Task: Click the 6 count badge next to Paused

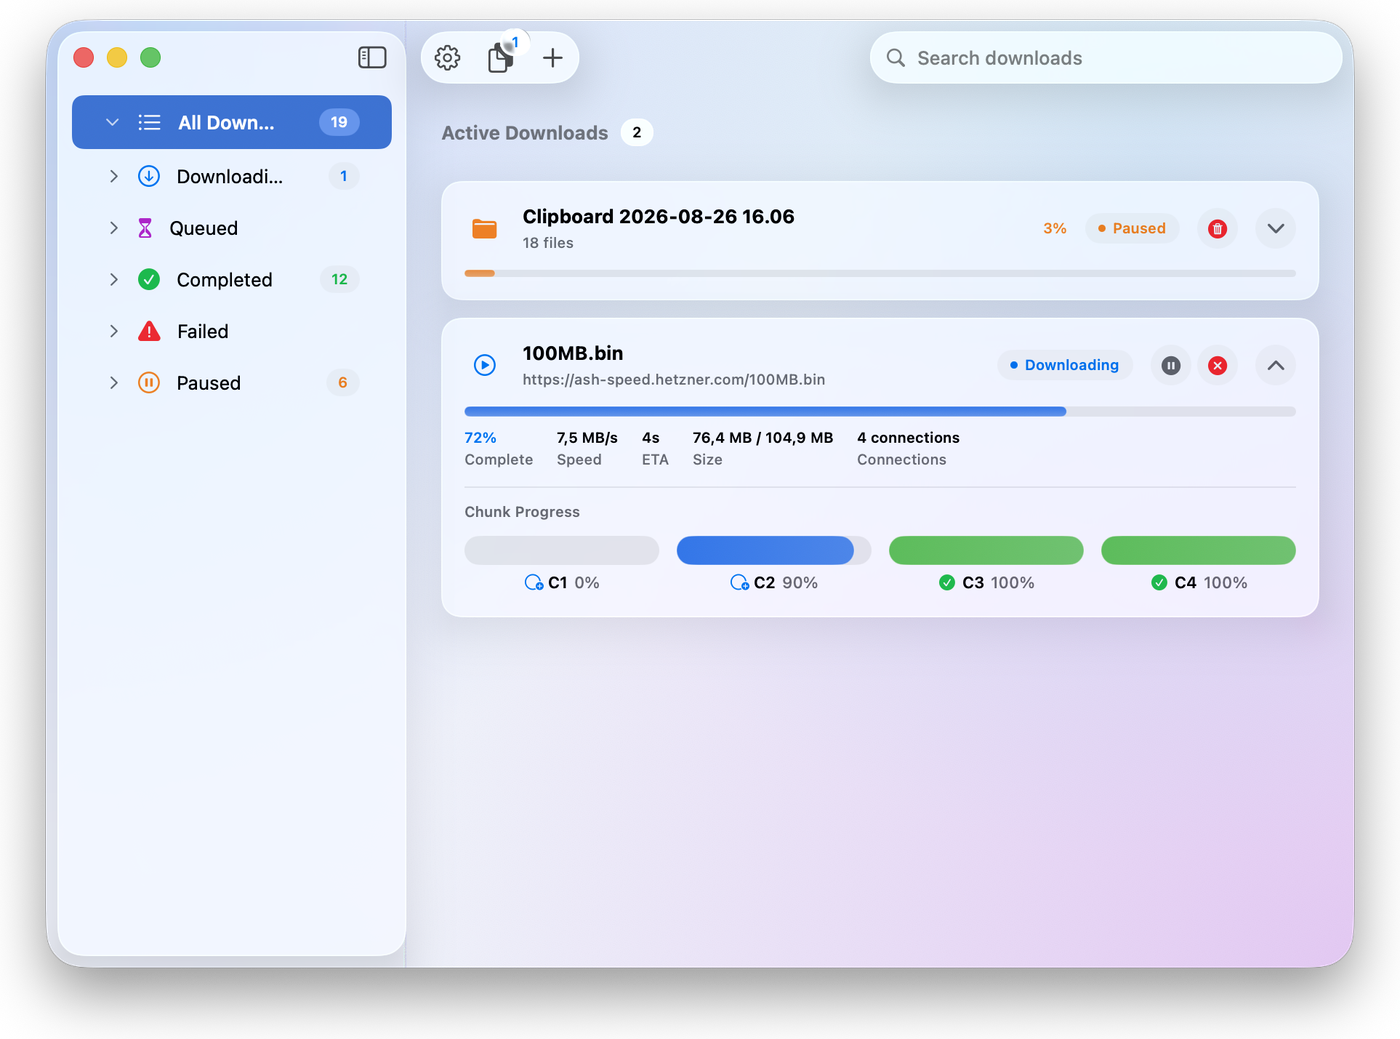Action: 343,383
